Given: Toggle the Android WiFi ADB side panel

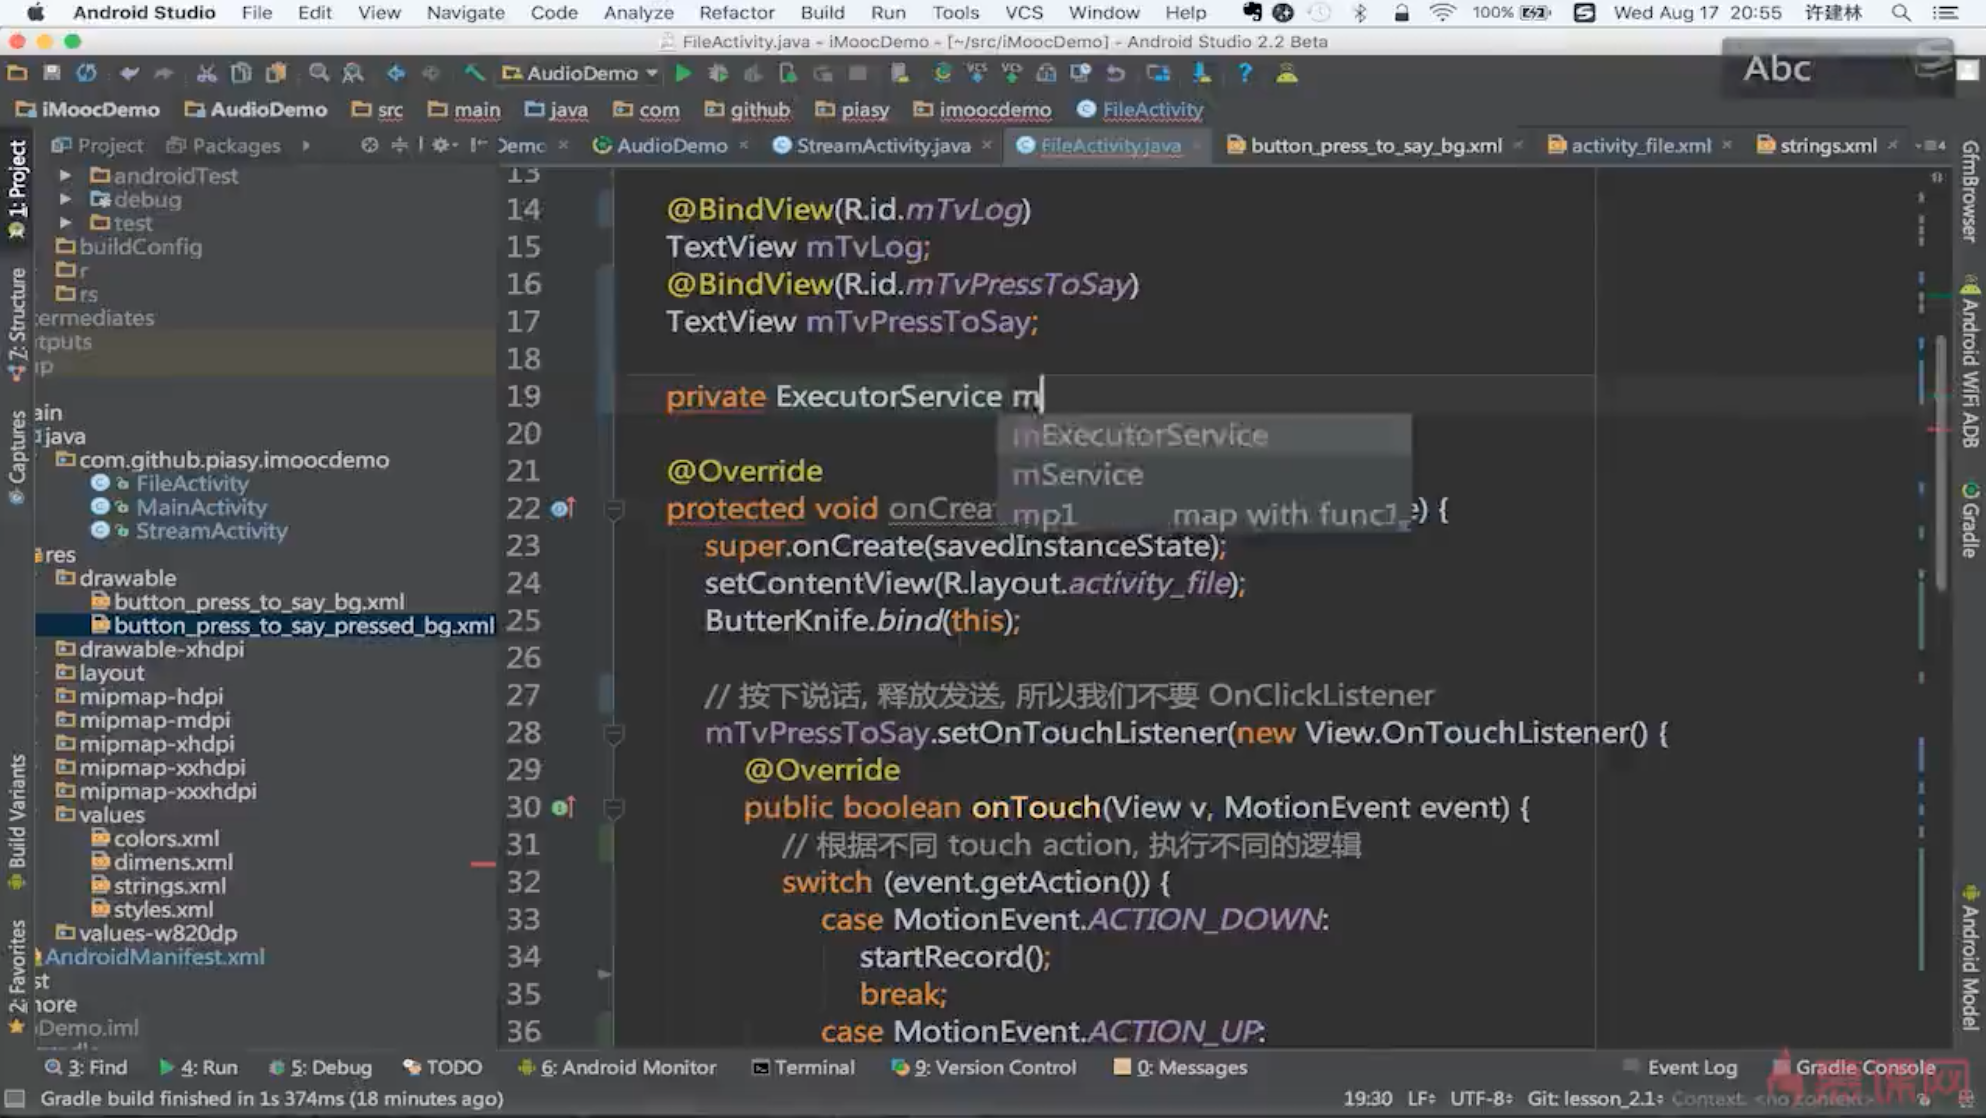Looking at the screenshot, I should coord(1969,362).
